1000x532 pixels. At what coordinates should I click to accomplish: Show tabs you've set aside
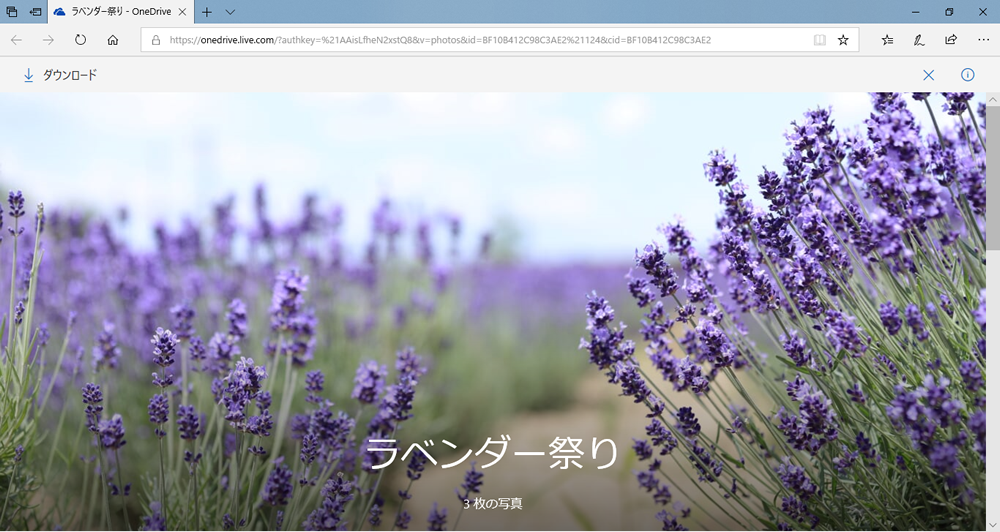[11, 11]
